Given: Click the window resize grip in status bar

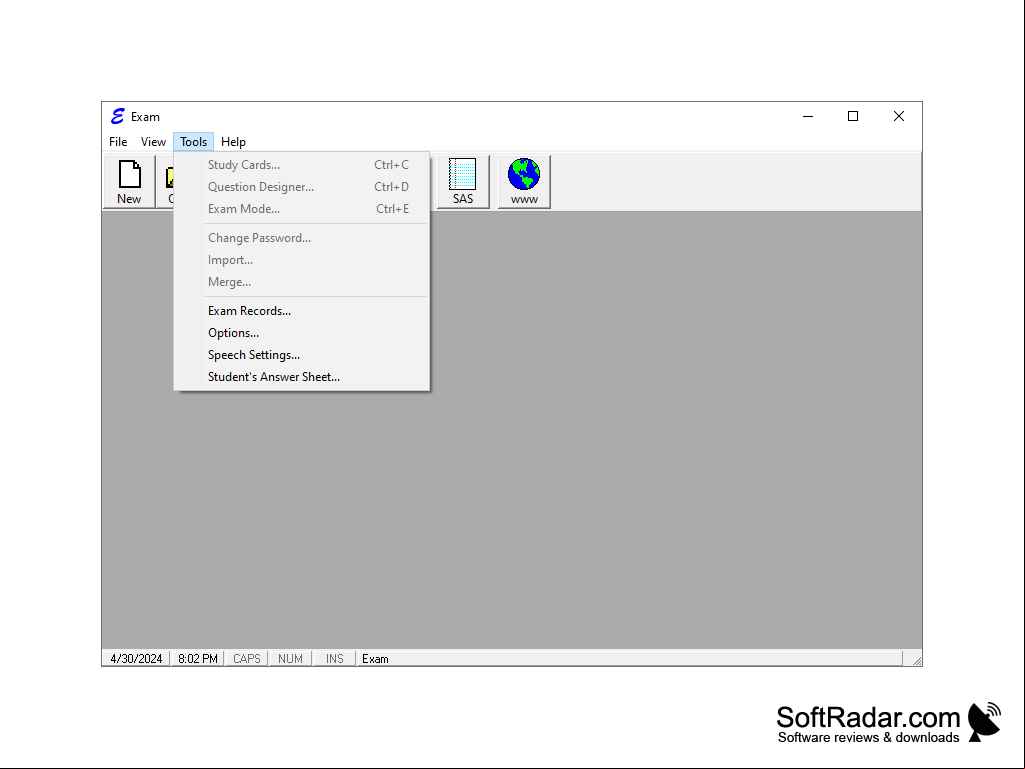Looking at the screenshot, I should [916, 660].
